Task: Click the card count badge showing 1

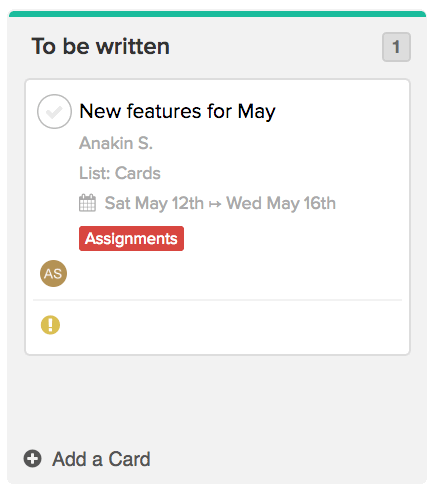Action: tap(396, 47)
